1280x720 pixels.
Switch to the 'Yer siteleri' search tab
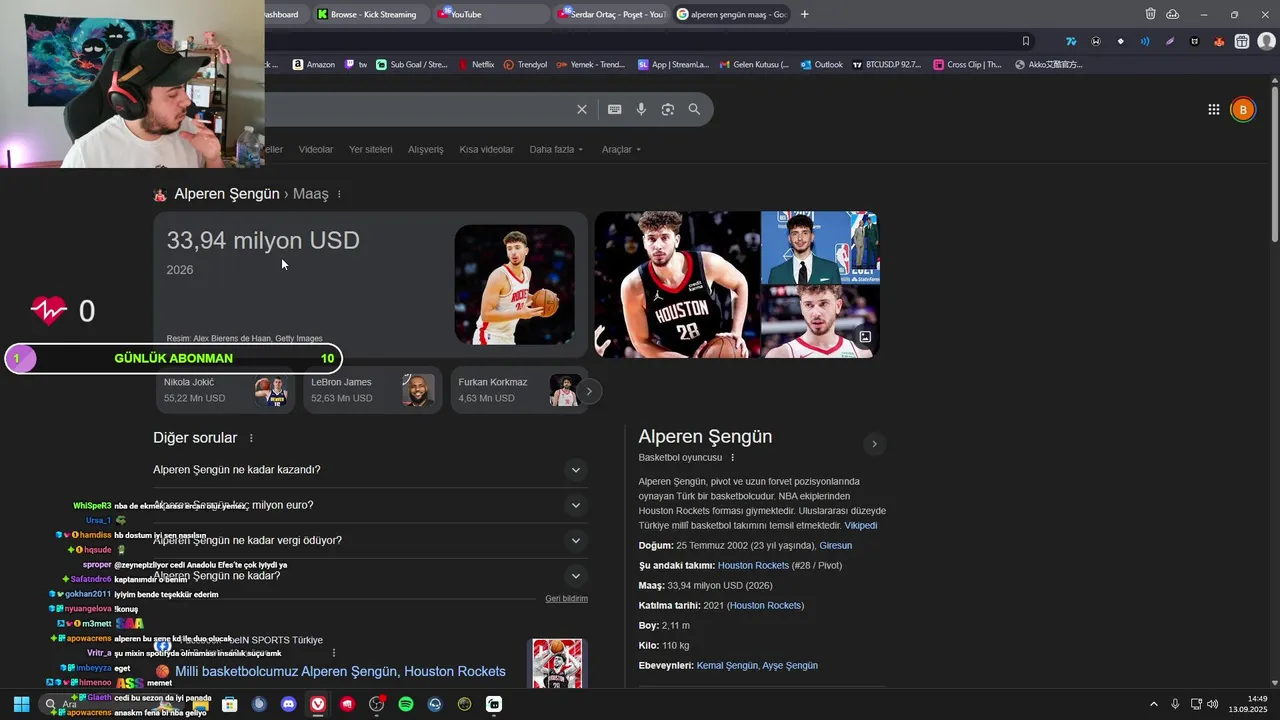pyautogui.click(x=370, y=149)
